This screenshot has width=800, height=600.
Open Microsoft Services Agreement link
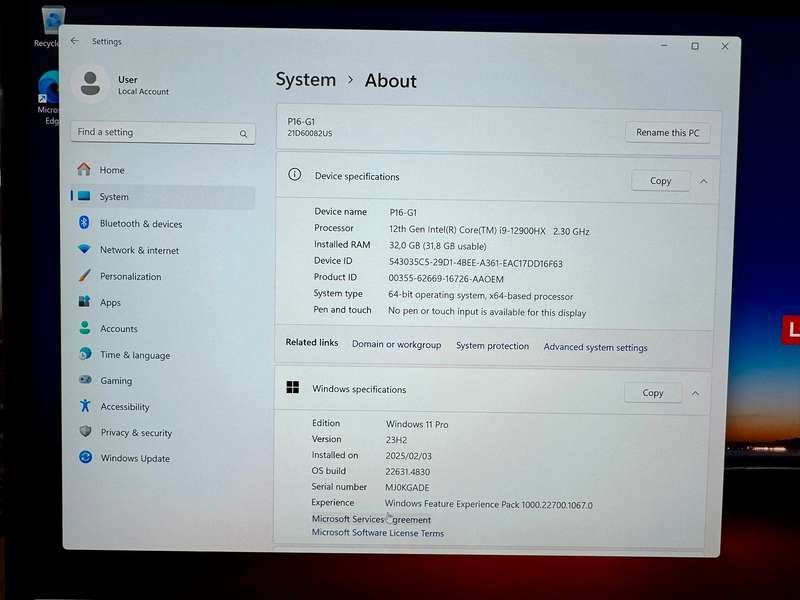coord(371,519)
